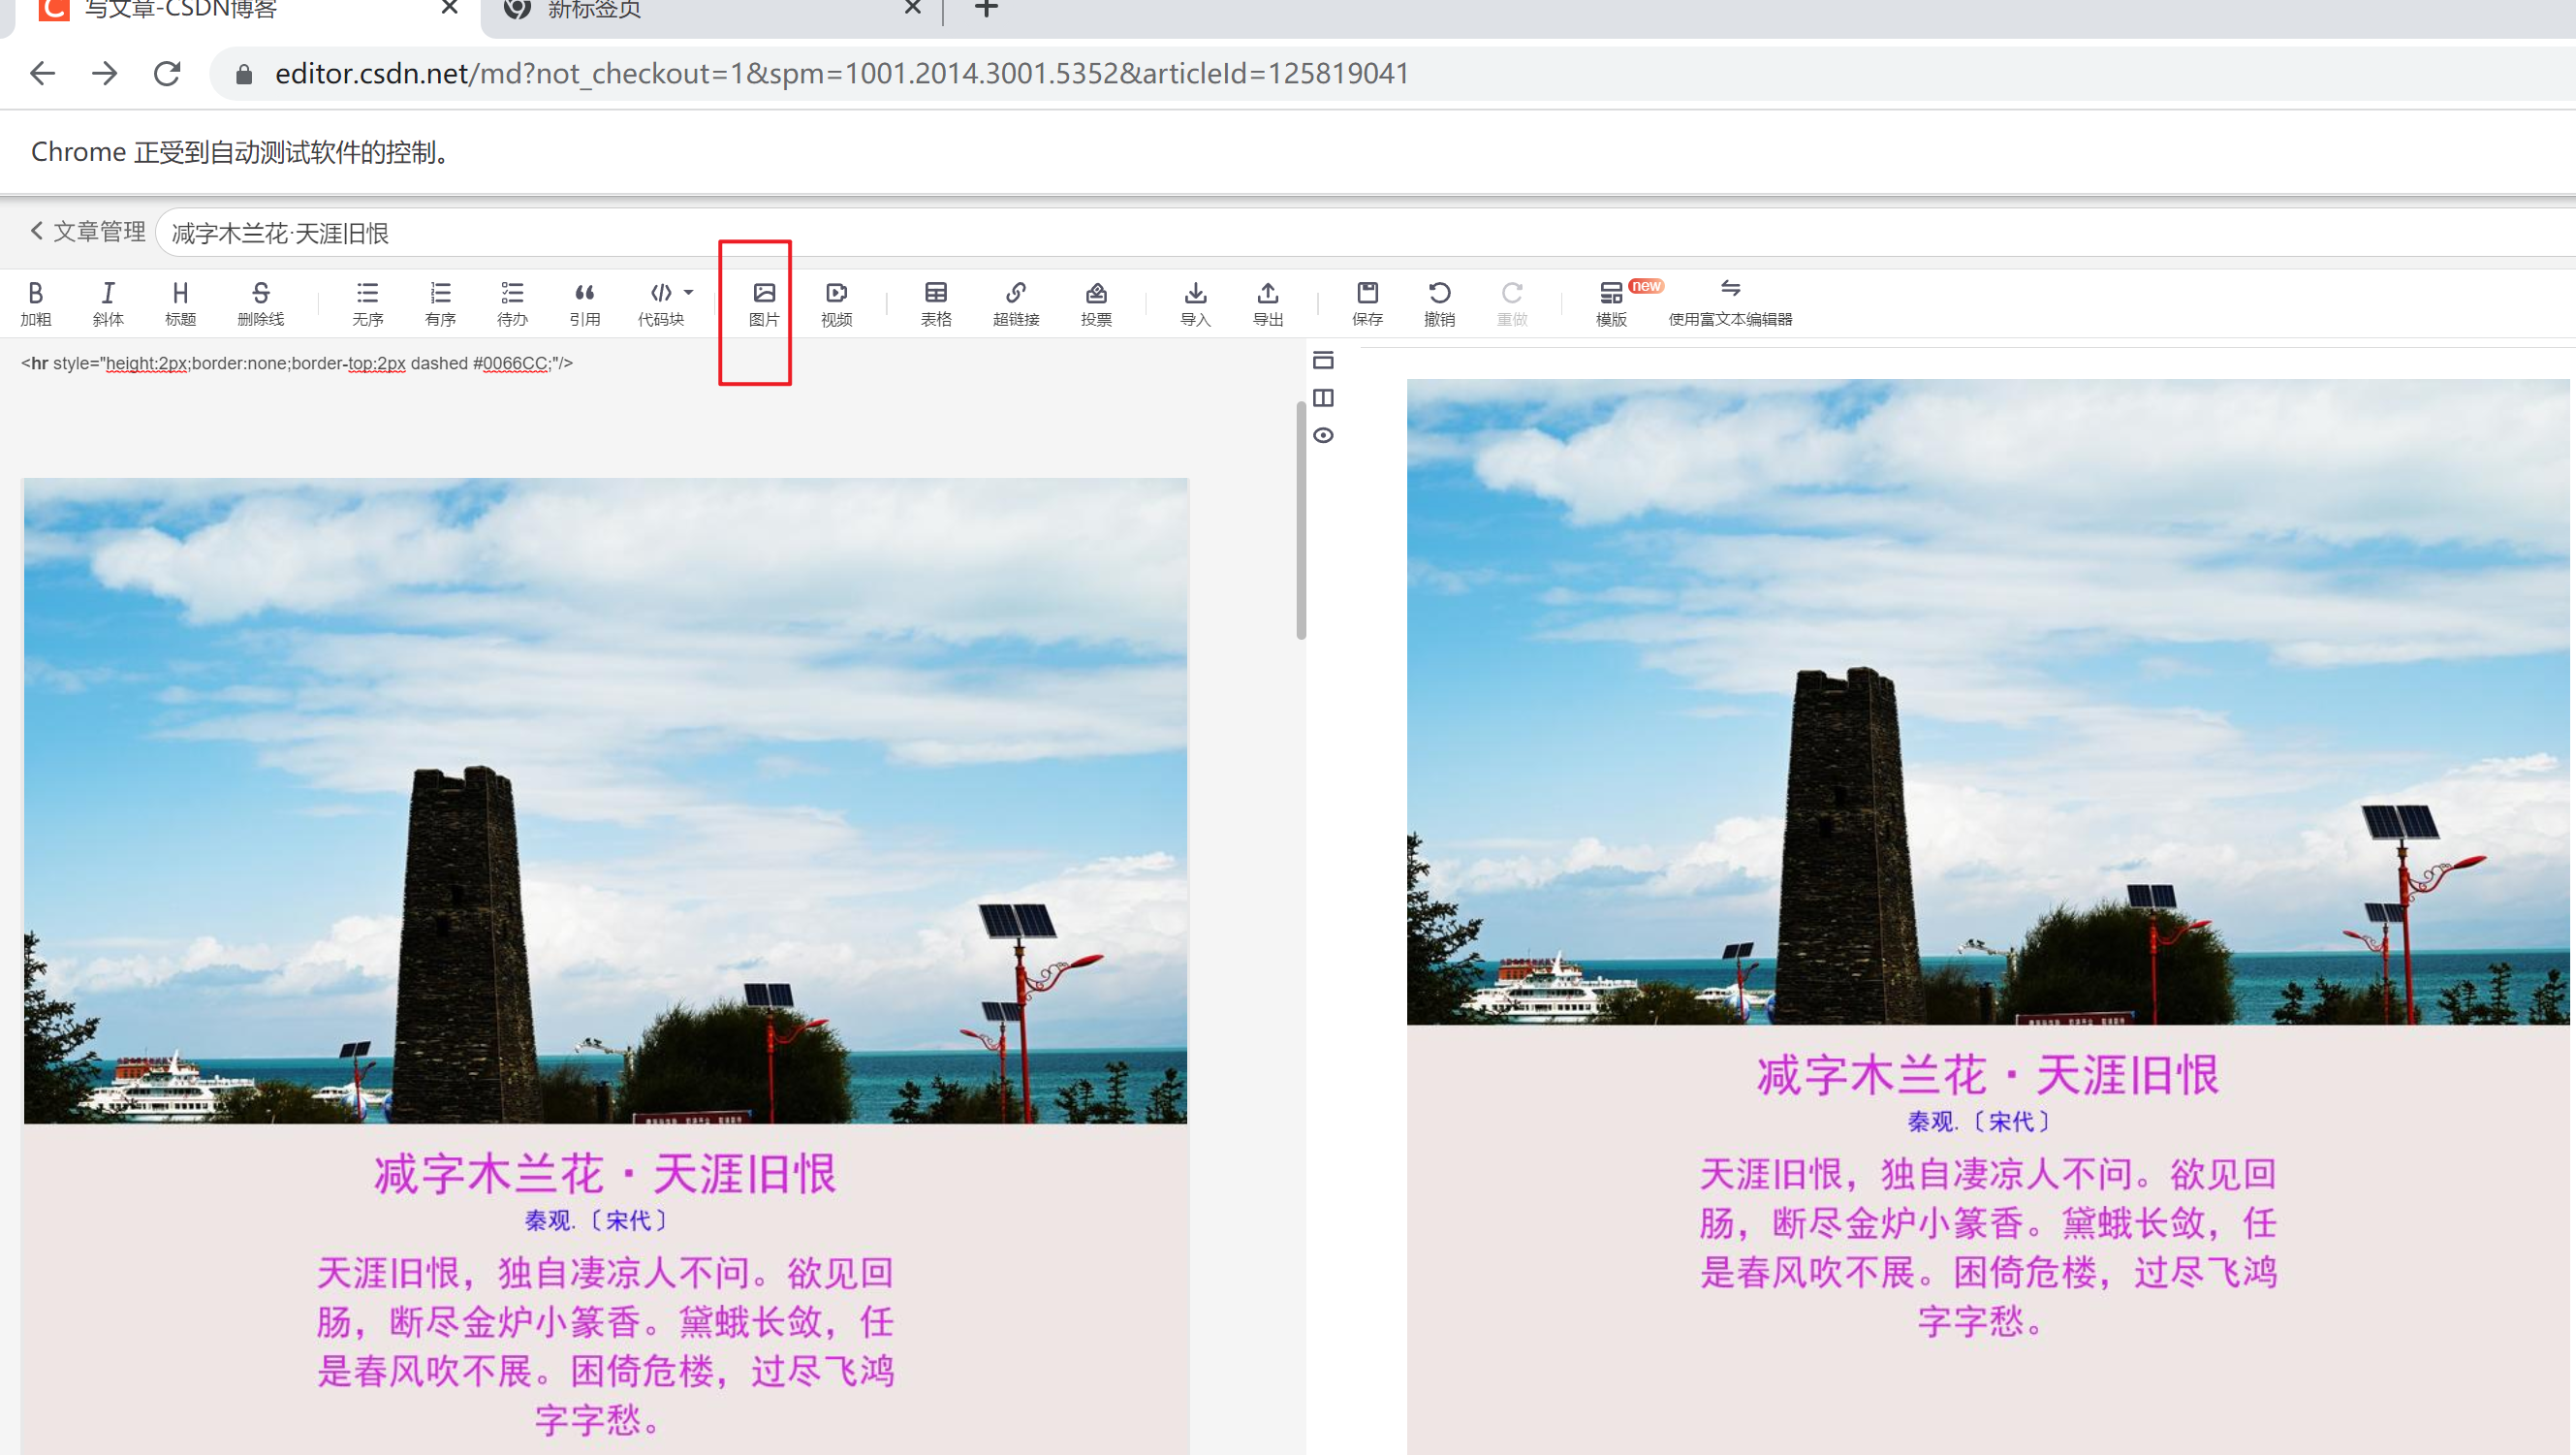Save the article with the 保存 icon
The height and width of the screenshot is (1455, 2576).
(x=1367, y=302)
